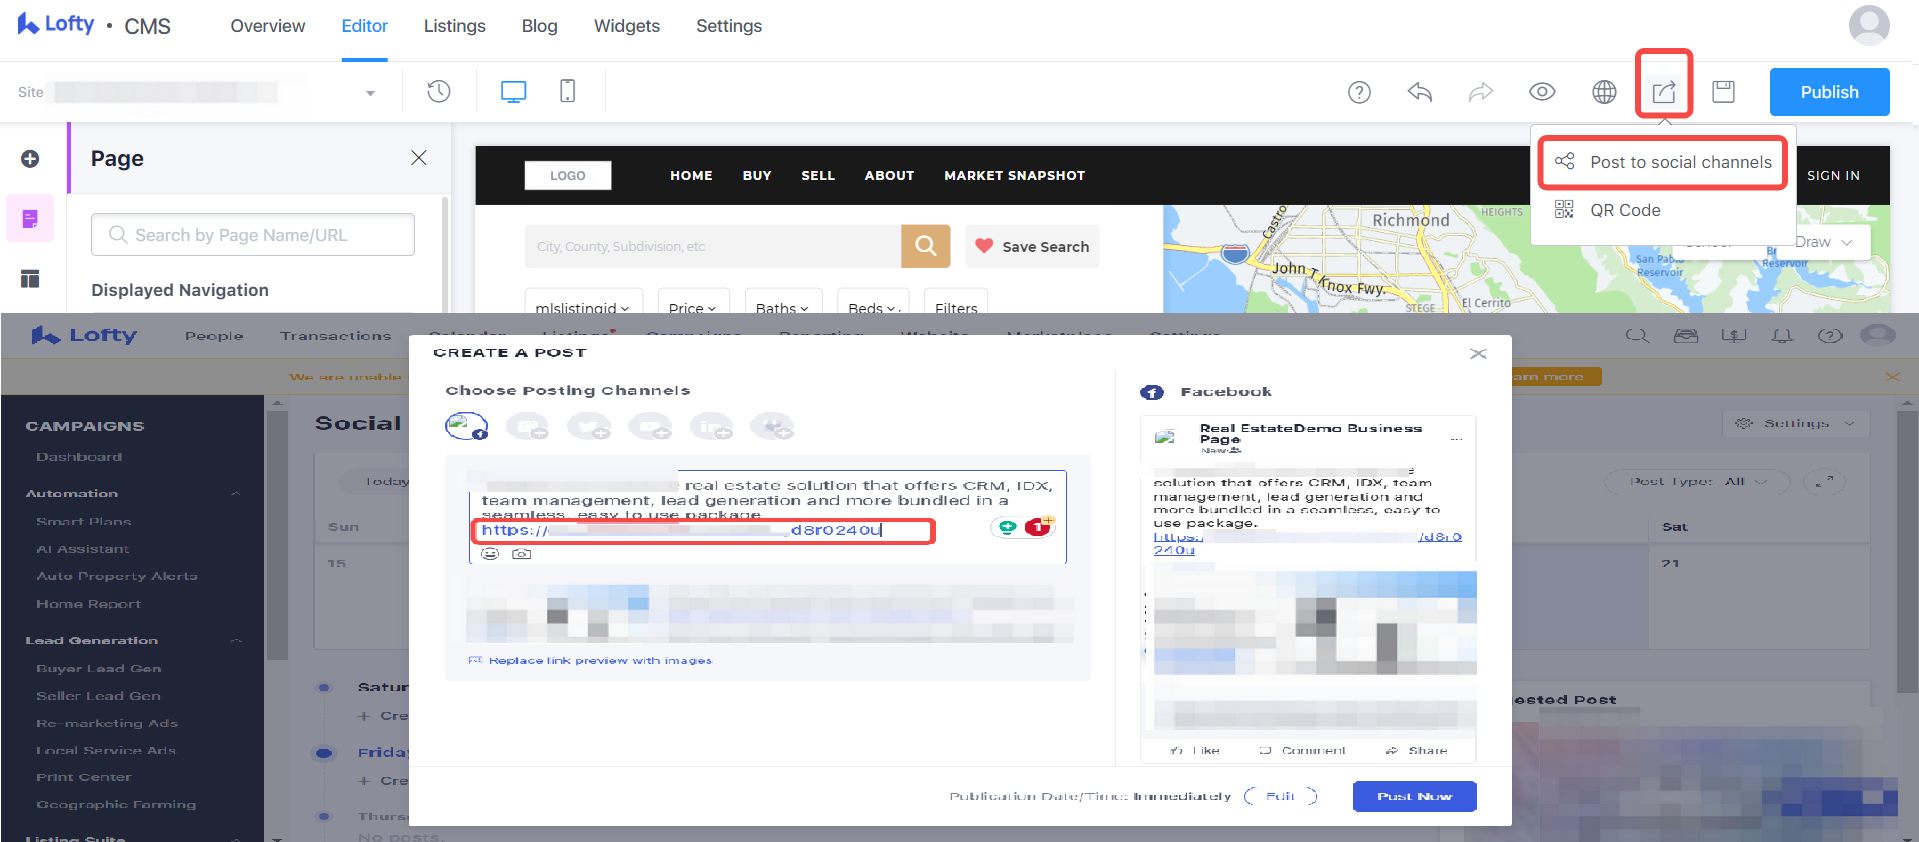Switch to desktop preview mode

pos(513,92)
